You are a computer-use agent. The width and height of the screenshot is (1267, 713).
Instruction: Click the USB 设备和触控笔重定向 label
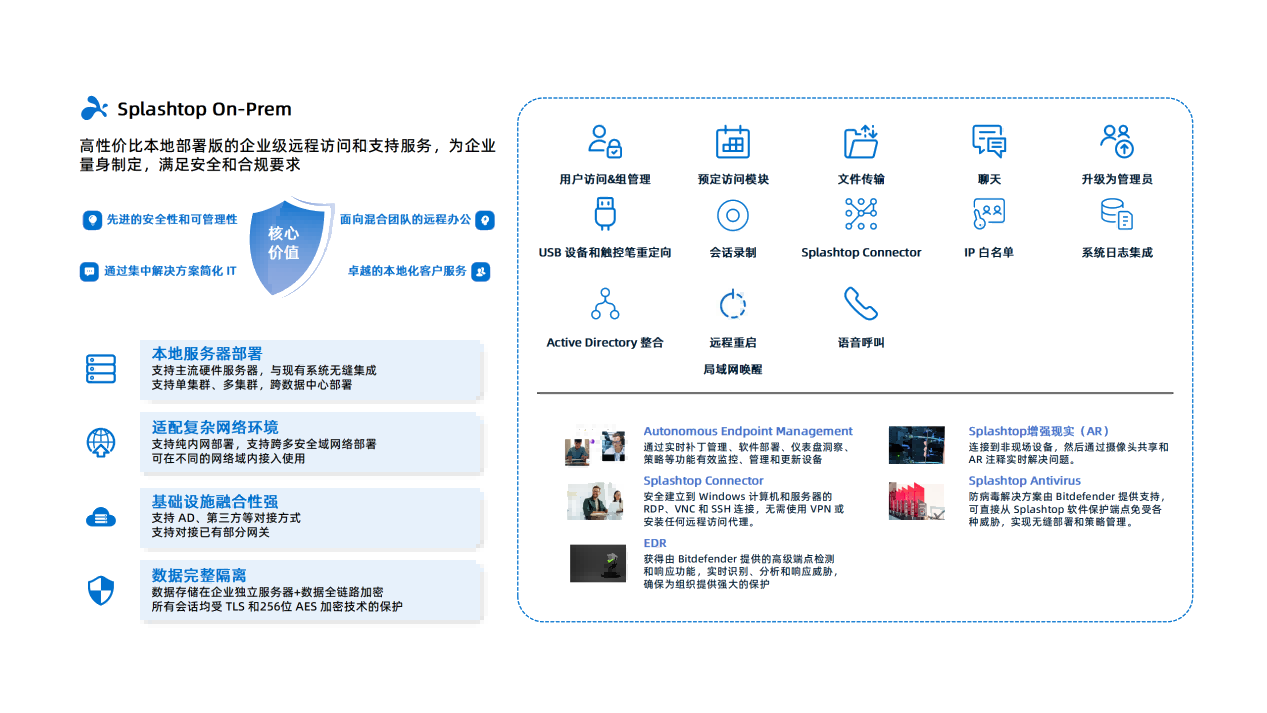tap(605, 252)
